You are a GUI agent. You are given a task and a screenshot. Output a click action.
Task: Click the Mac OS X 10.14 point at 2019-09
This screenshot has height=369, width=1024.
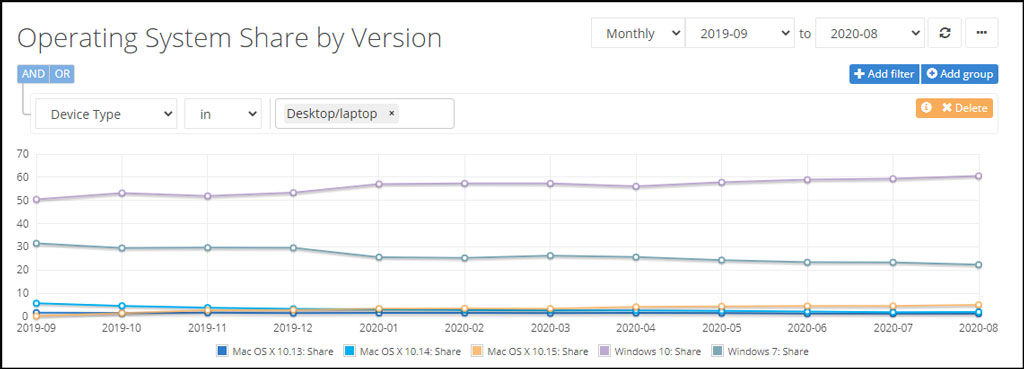[37, 304]
